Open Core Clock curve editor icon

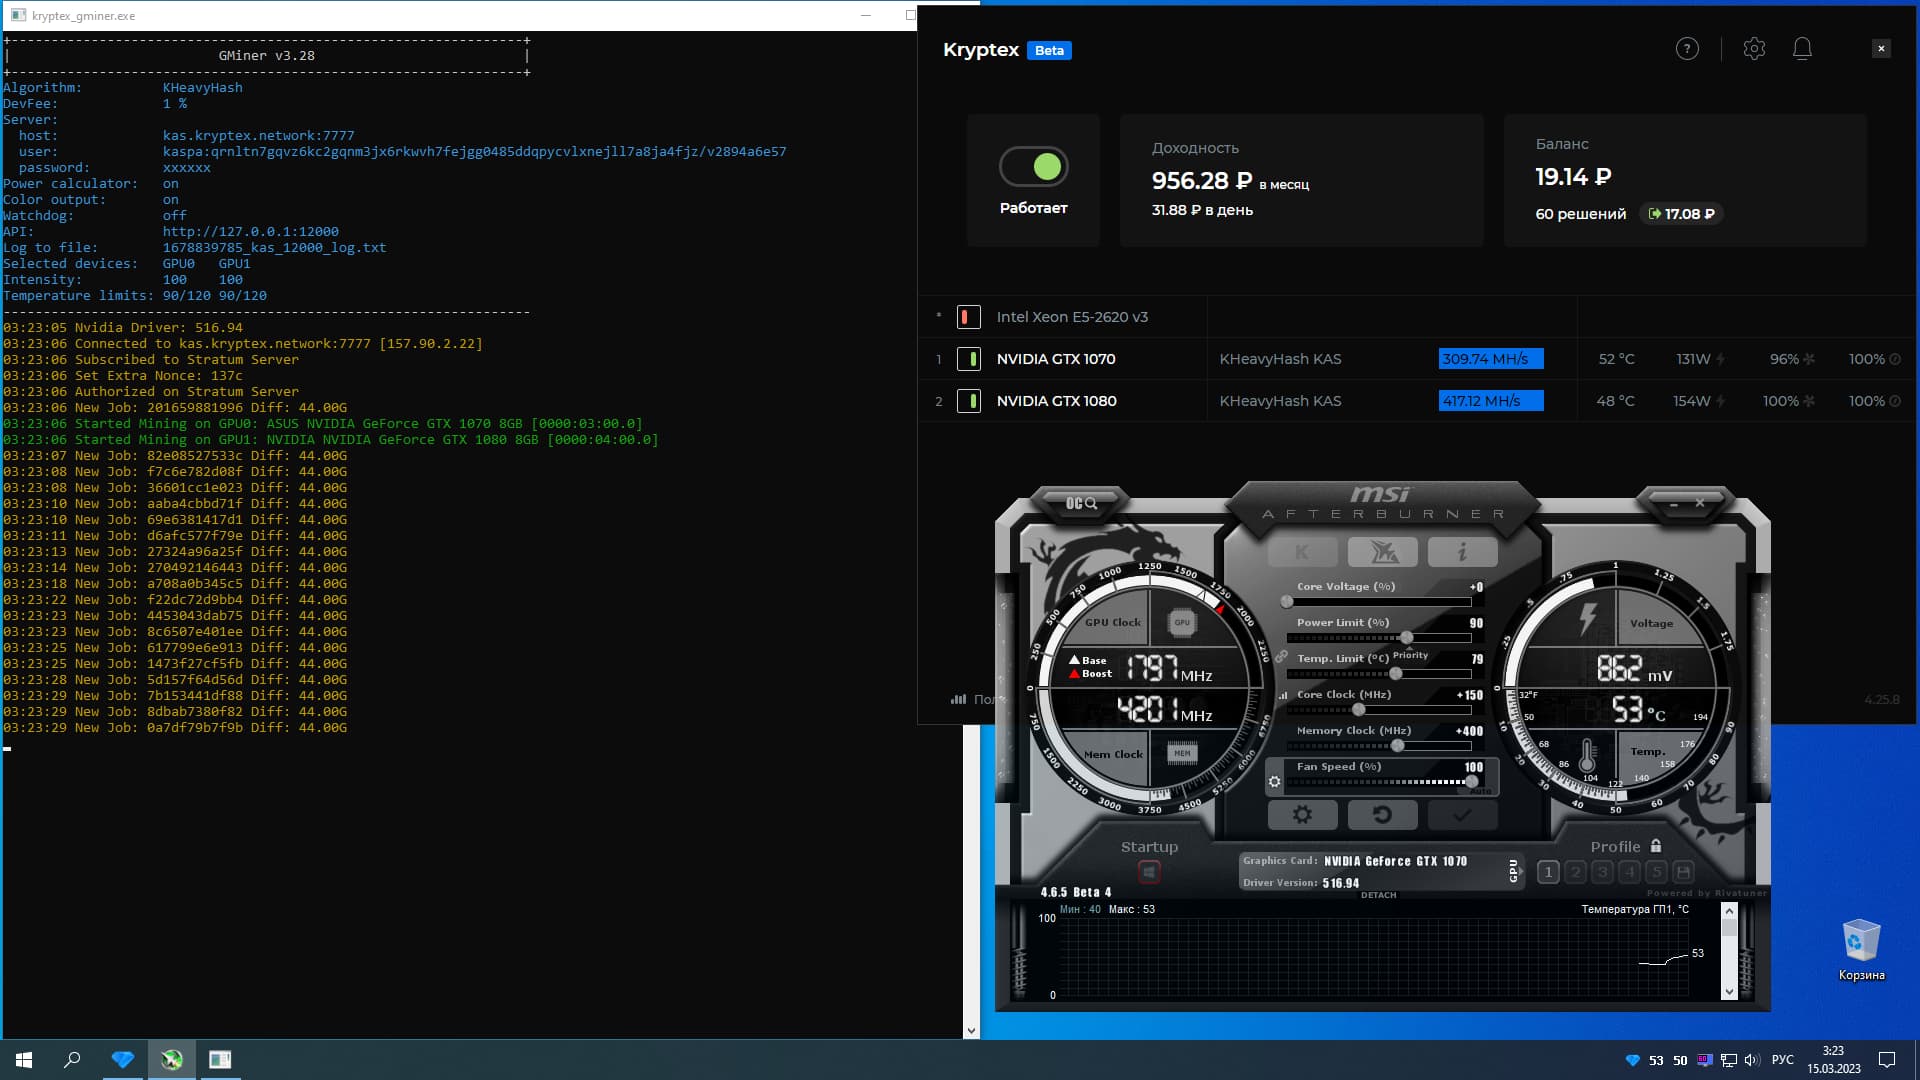click(1283, 695)
